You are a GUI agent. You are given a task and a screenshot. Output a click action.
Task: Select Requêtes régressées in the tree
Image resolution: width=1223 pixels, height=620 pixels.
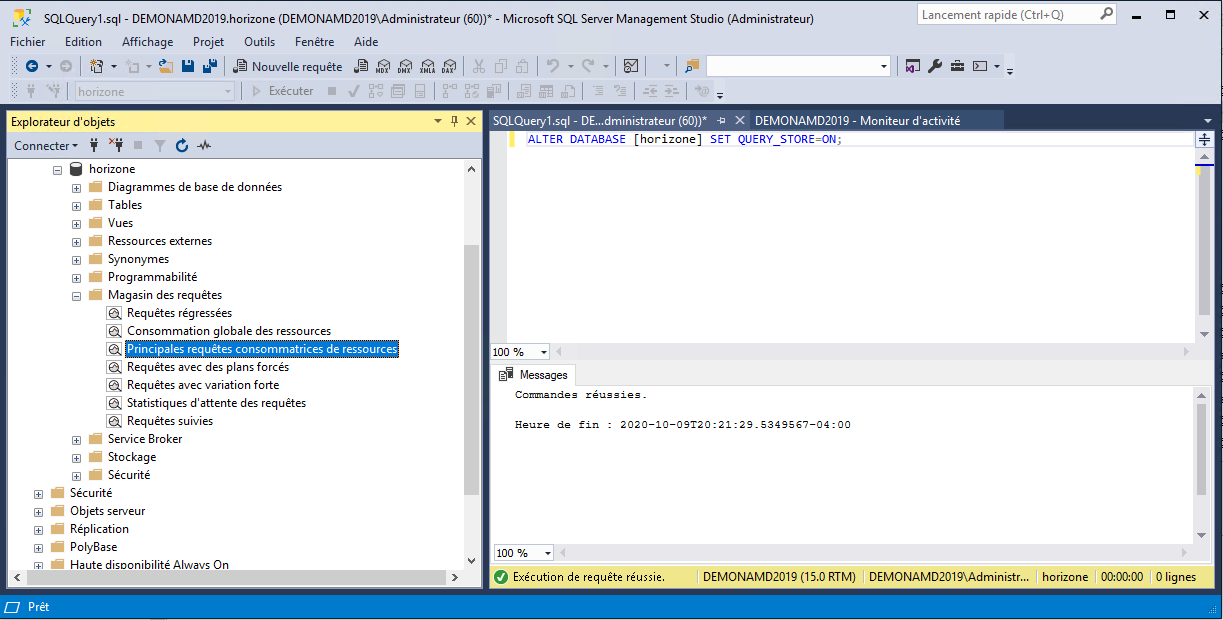coord(179,313)
